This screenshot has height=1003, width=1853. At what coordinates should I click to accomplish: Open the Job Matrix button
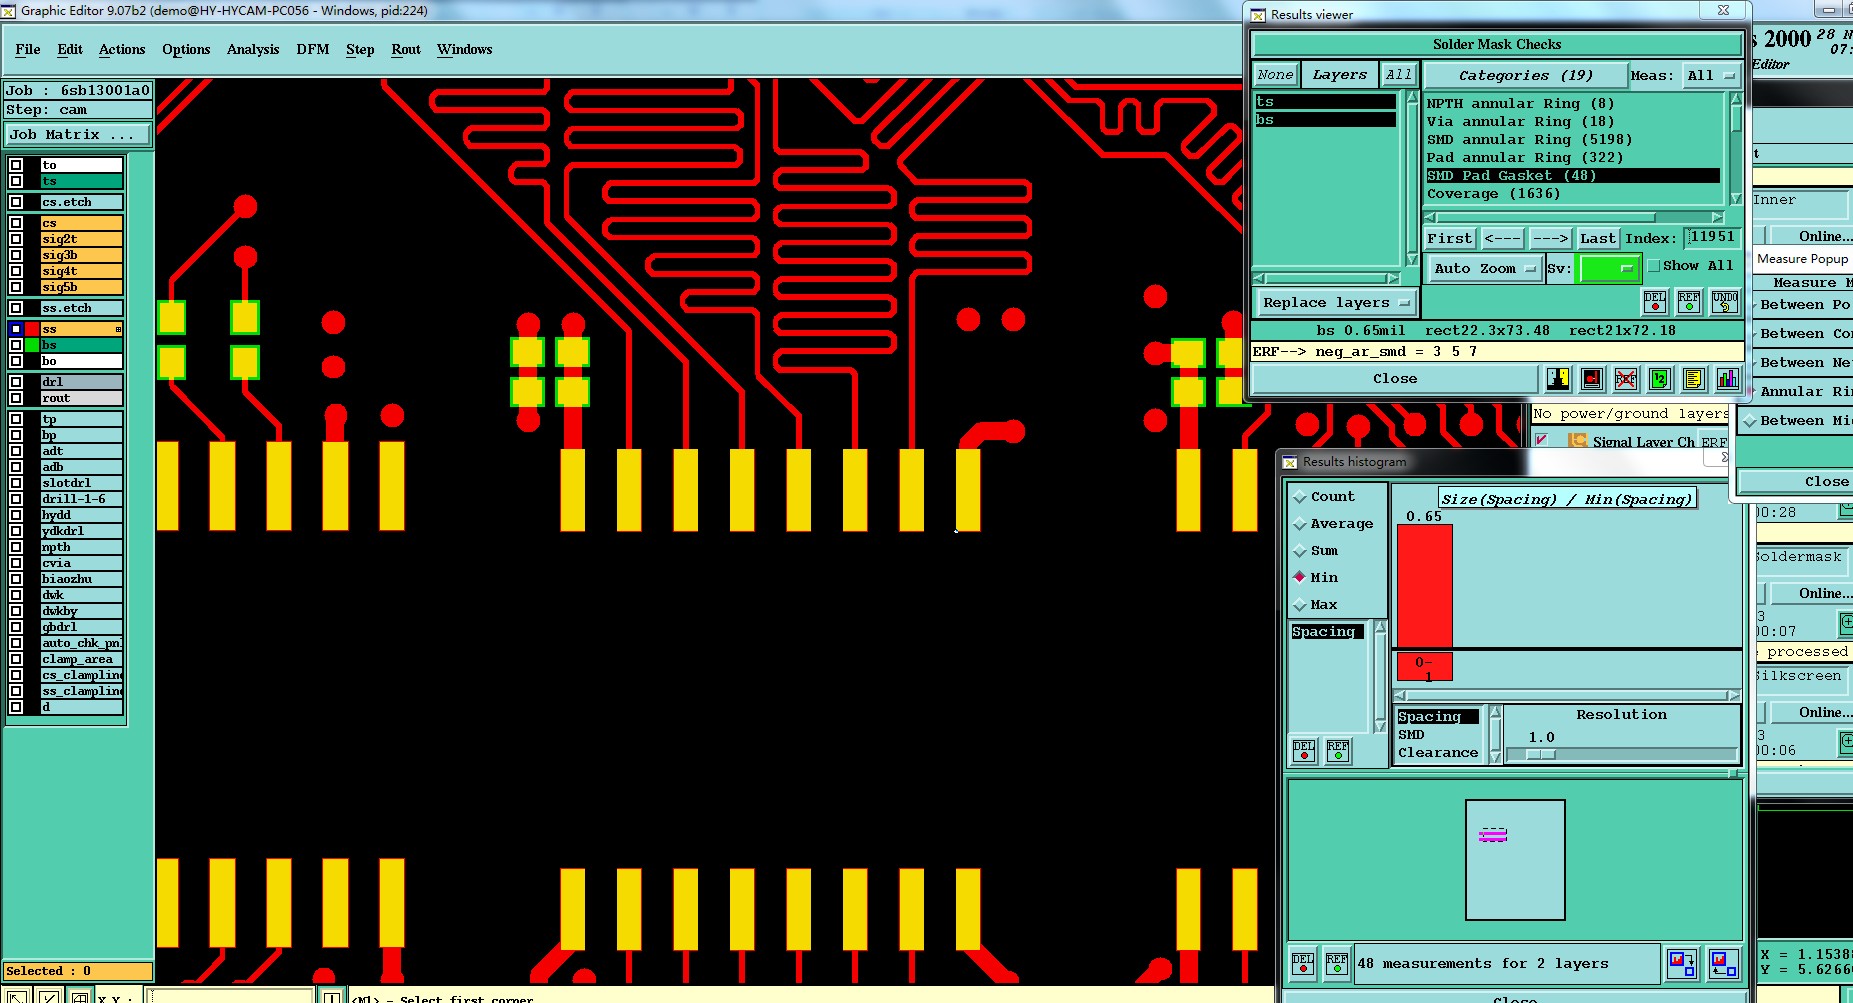point(78,135)
